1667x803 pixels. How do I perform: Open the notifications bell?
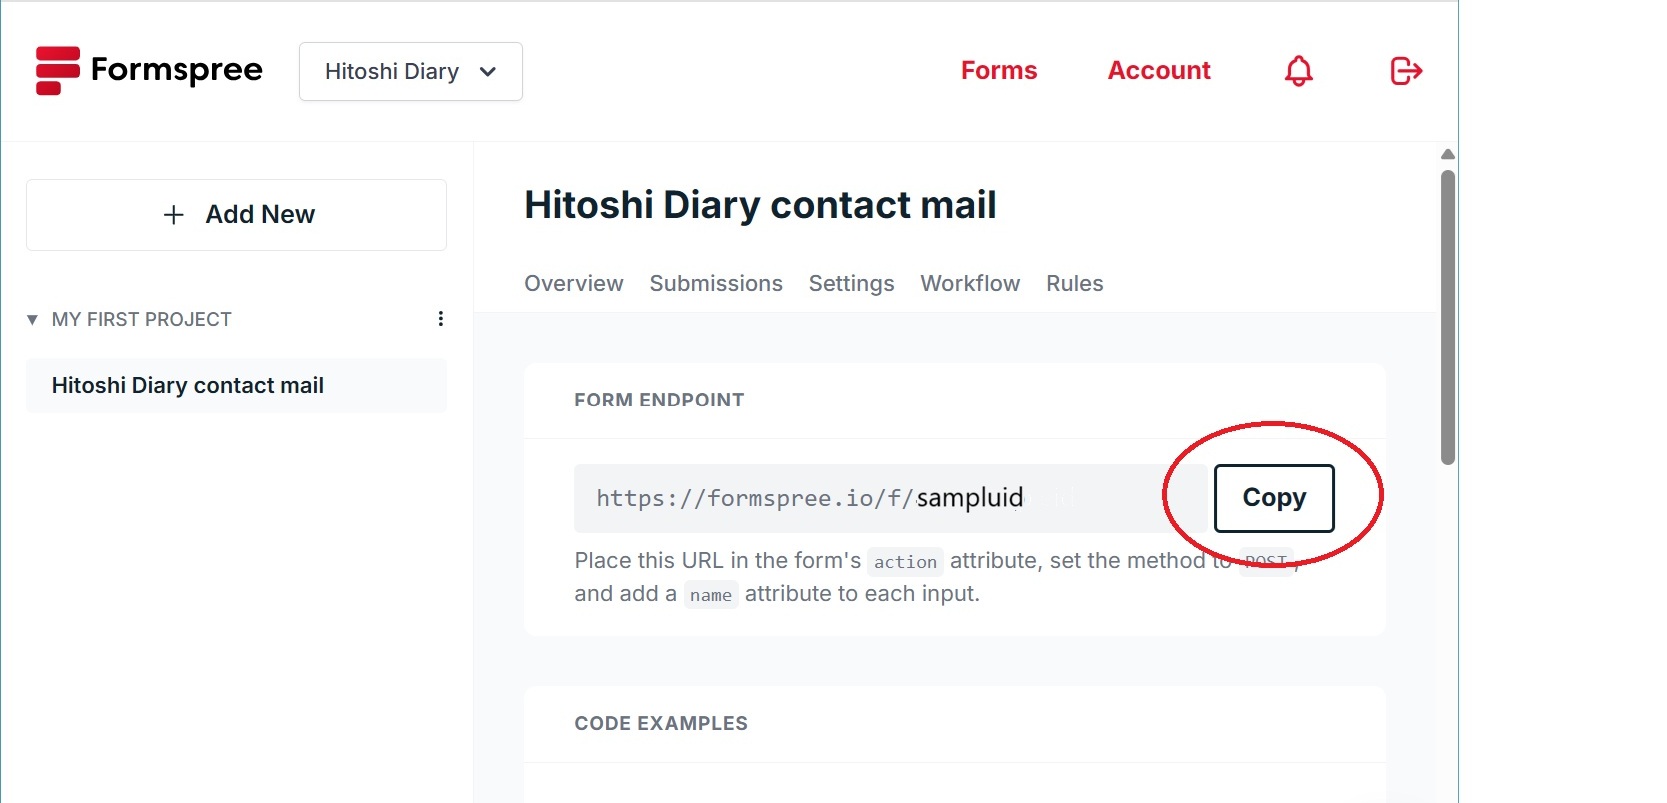(1298, 71)
